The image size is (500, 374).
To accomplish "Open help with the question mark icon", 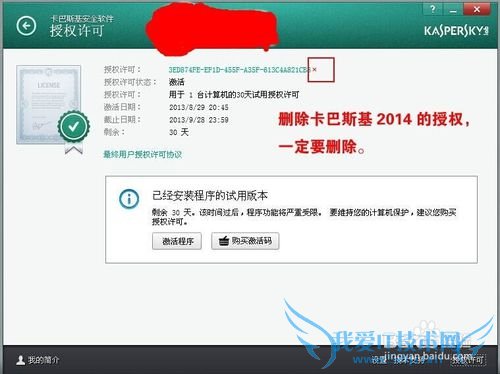I will click(x=433, y=9).
